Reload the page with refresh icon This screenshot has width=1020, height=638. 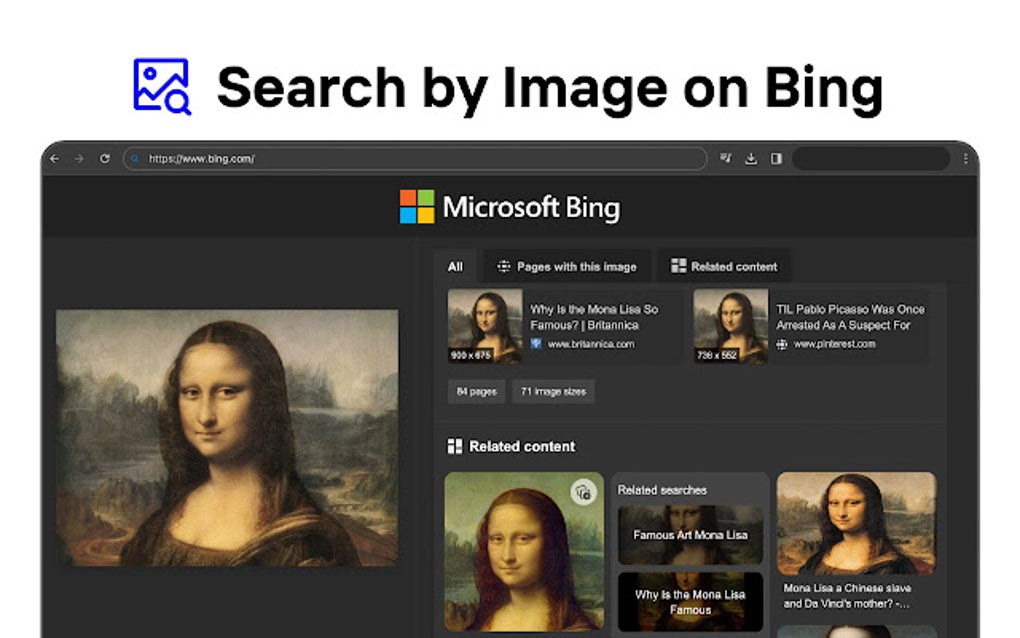tap(105, 159)
